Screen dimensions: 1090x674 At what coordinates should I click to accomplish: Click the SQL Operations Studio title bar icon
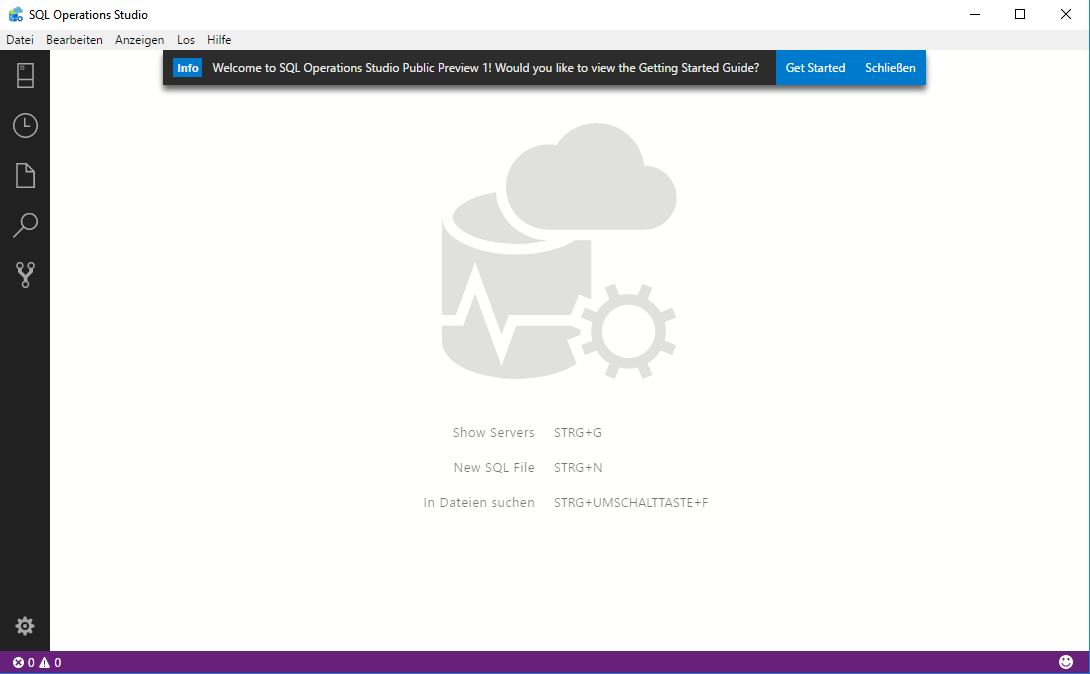click(14, 14)
